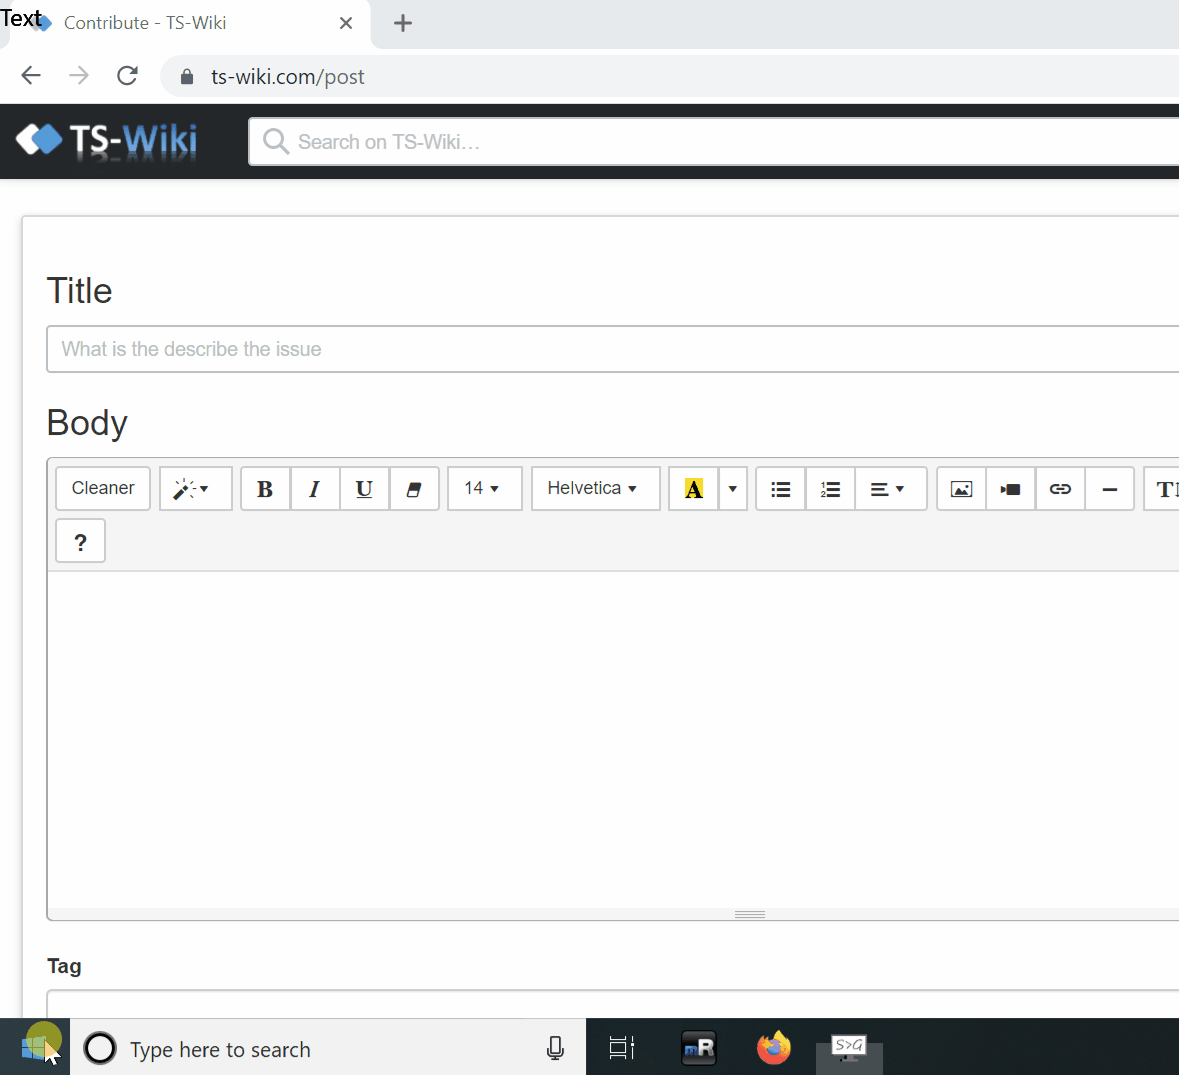Open Firefox from the Windows taskbar
The image size is (1179, 1075).
773,1048
